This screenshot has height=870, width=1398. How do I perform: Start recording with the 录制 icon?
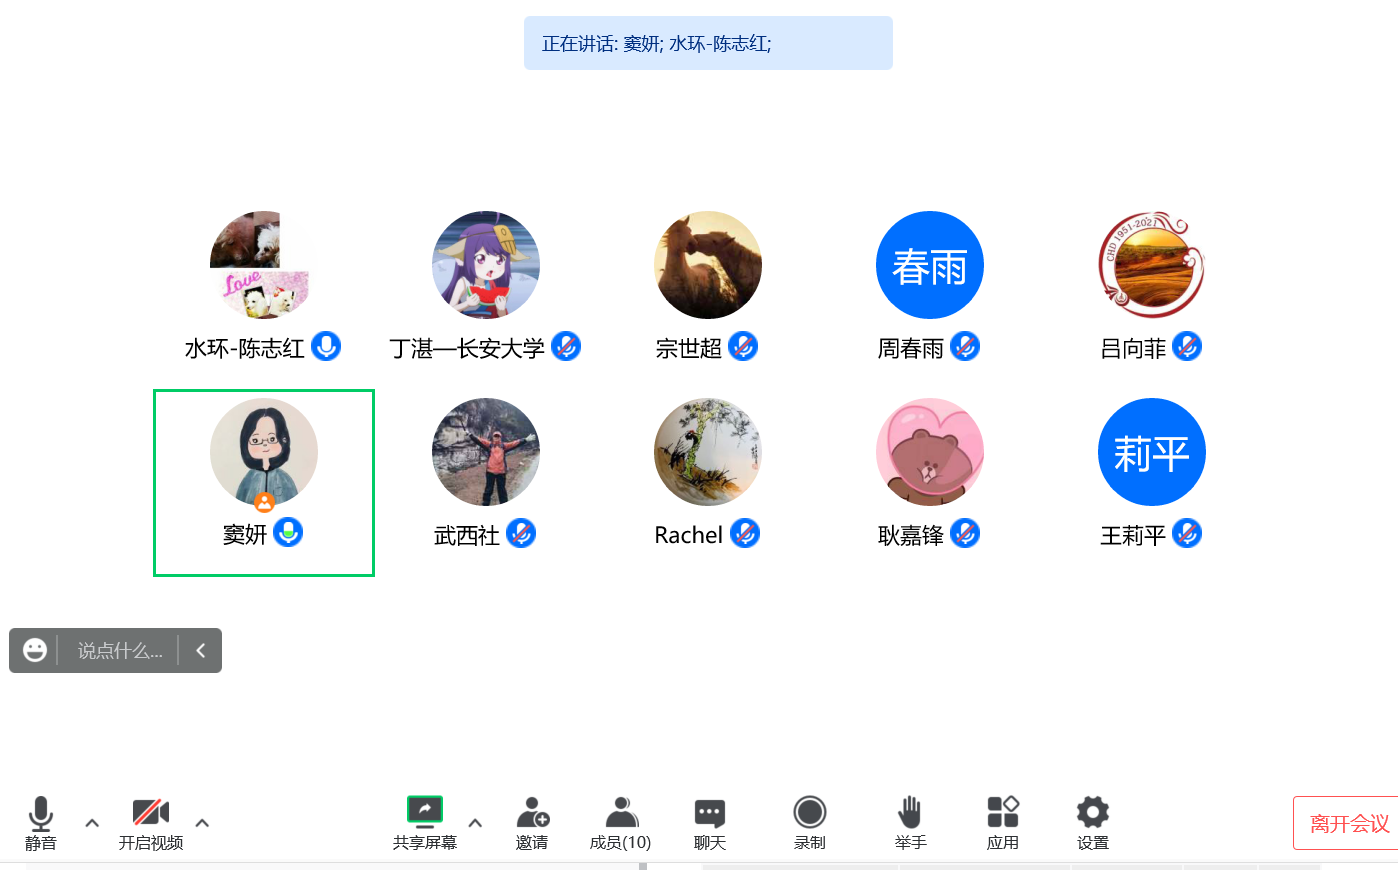click(x=810, y=812)
